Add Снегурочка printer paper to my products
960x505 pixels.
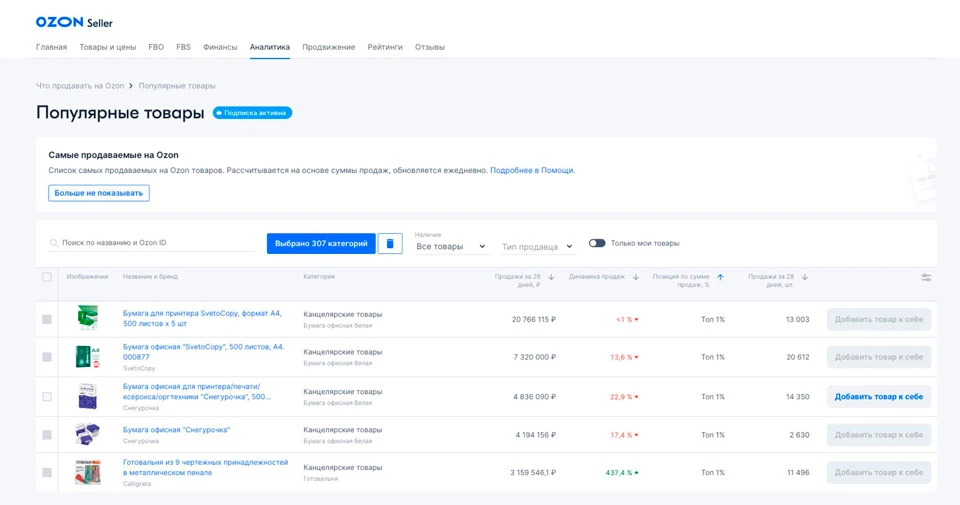879,397
